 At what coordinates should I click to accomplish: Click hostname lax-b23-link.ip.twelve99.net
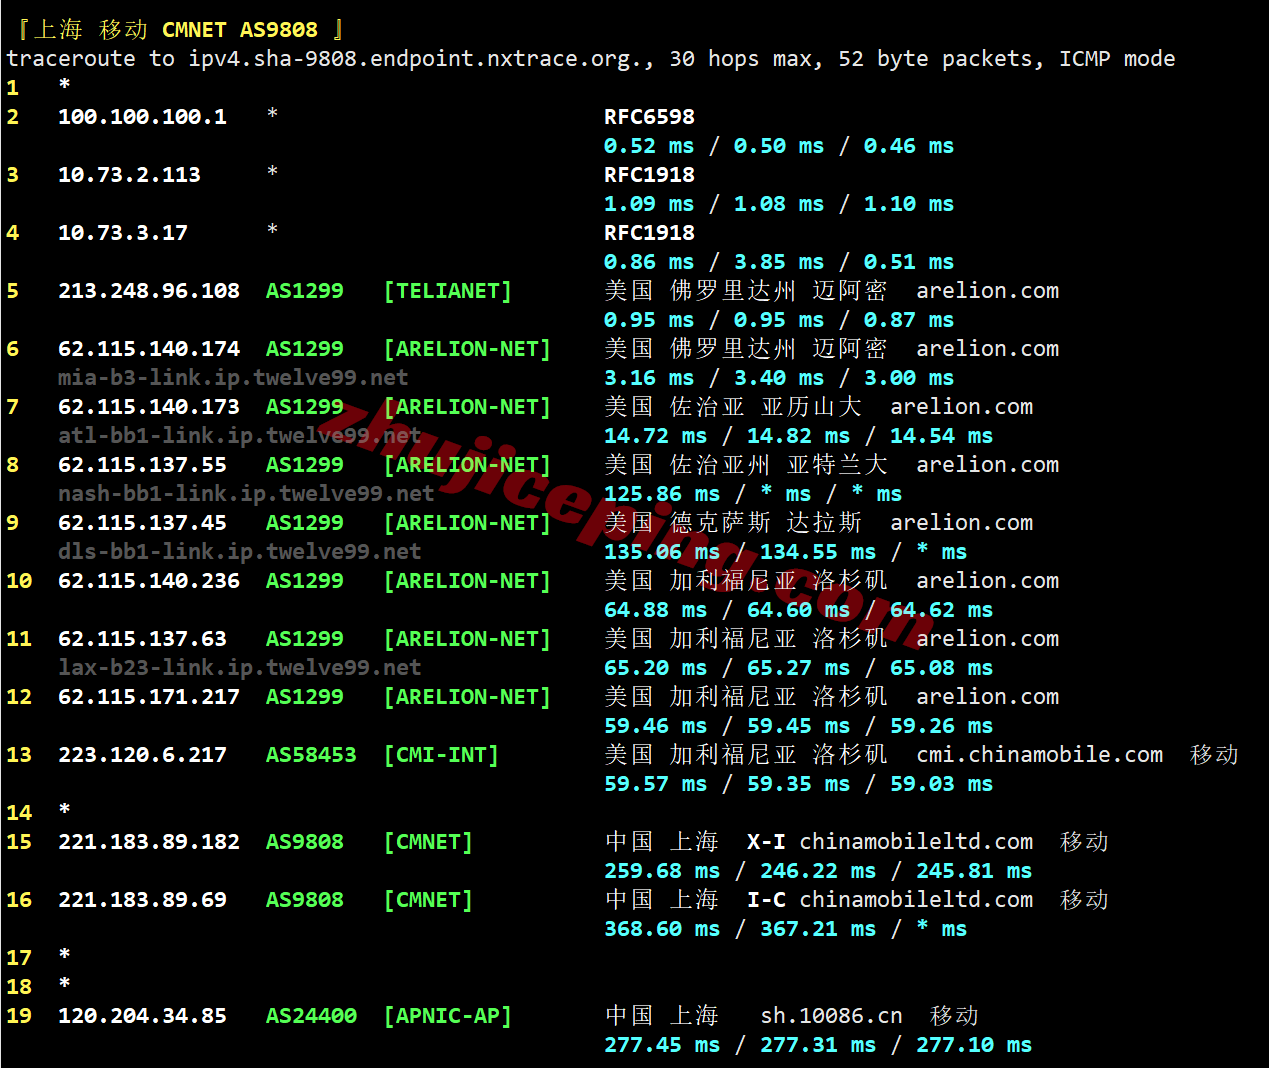point(239,668)
